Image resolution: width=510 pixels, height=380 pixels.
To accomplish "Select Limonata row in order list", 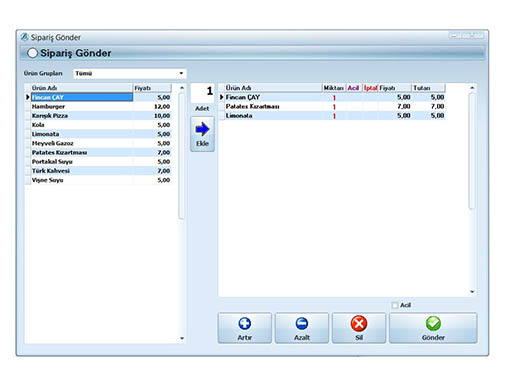I will pos(332,116).
